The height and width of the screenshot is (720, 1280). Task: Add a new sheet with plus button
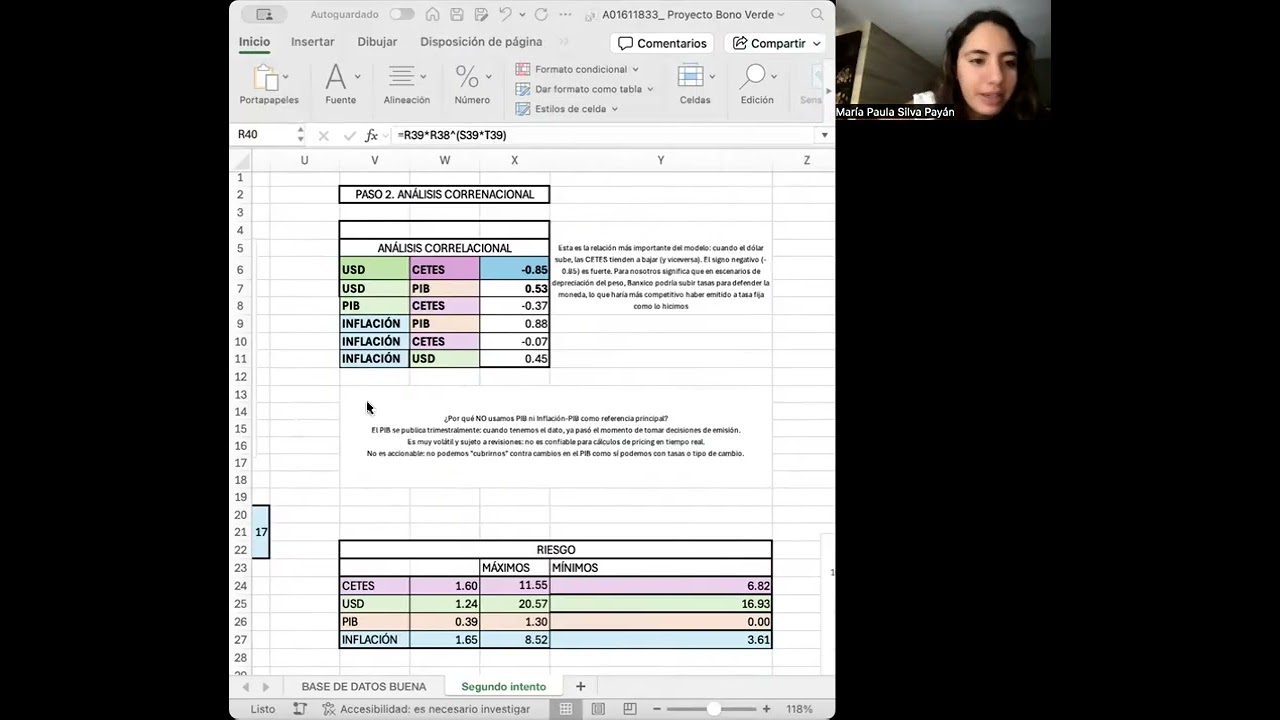[580, 686]
